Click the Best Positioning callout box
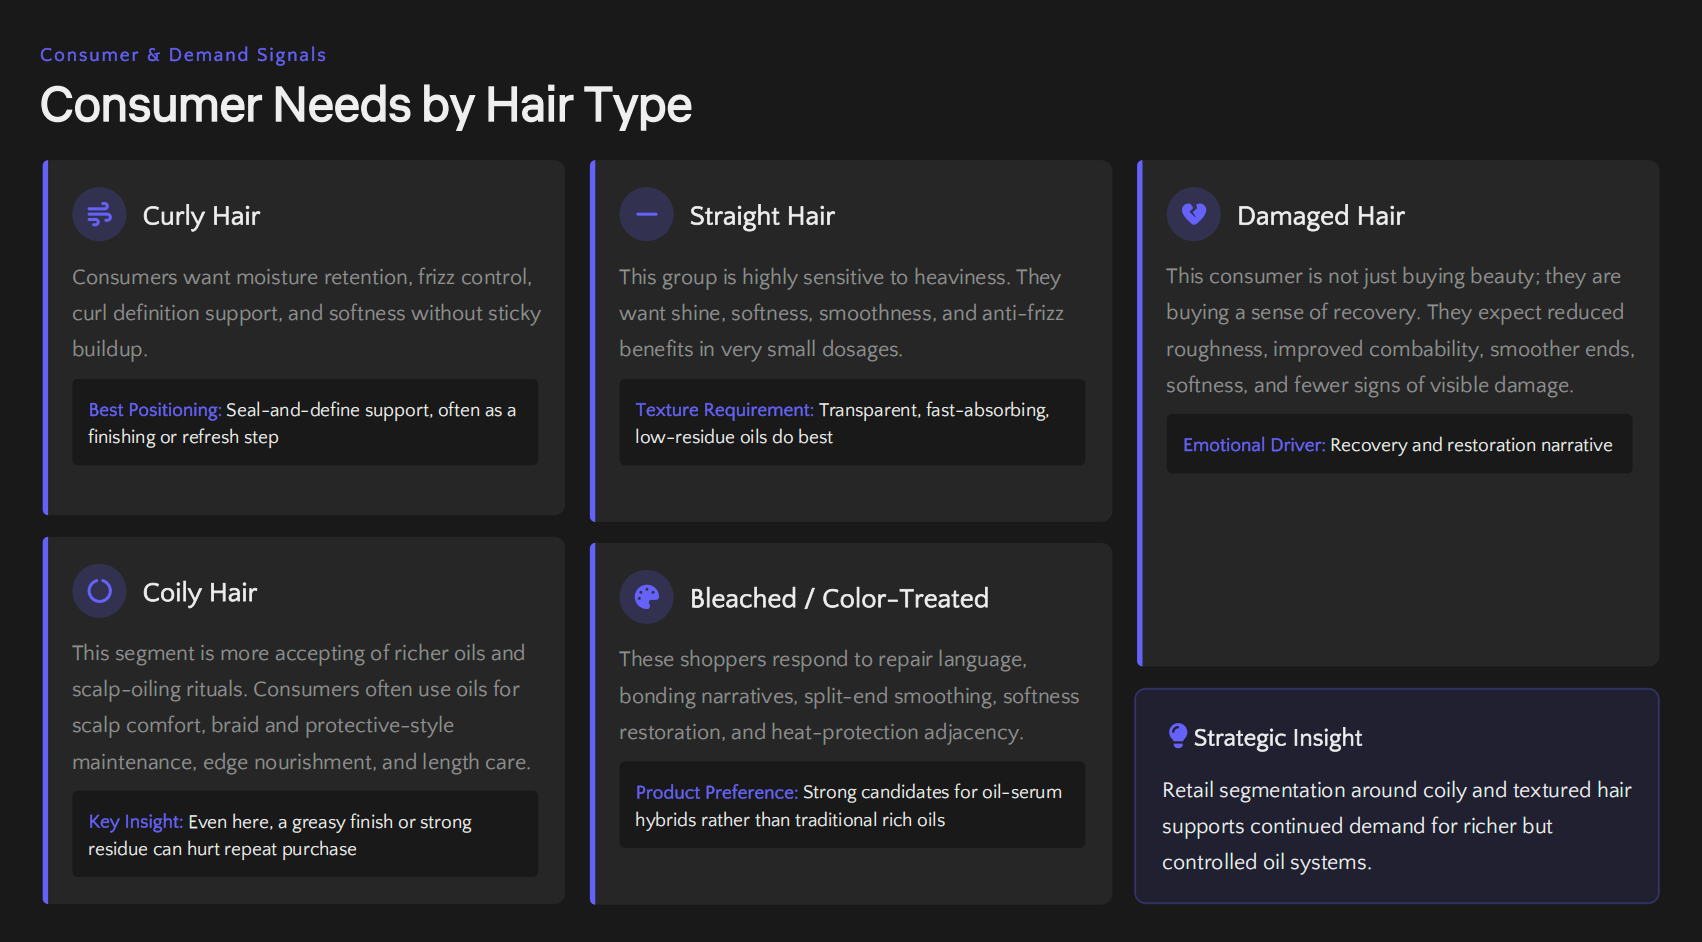Viewport: 1702px width, 942px height. click(x=305, y=423)
